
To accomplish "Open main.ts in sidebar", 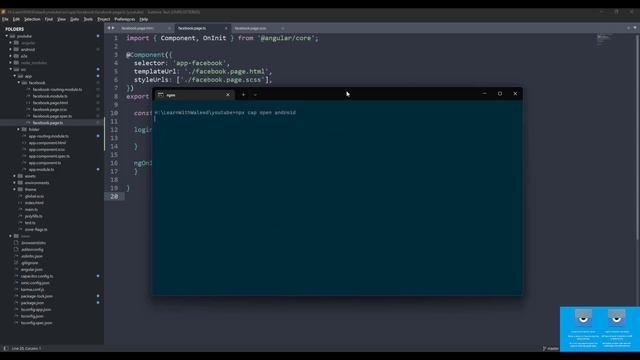I will tap(31, 209).
